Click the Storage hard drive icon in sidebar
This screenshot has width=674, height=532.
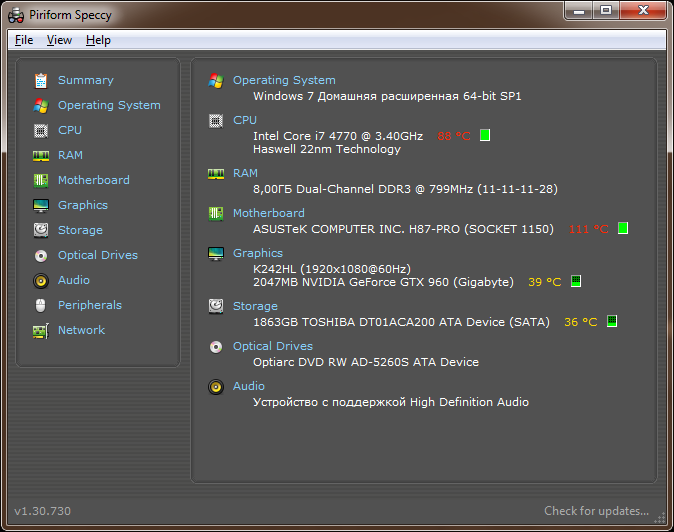tap(41, 230)
